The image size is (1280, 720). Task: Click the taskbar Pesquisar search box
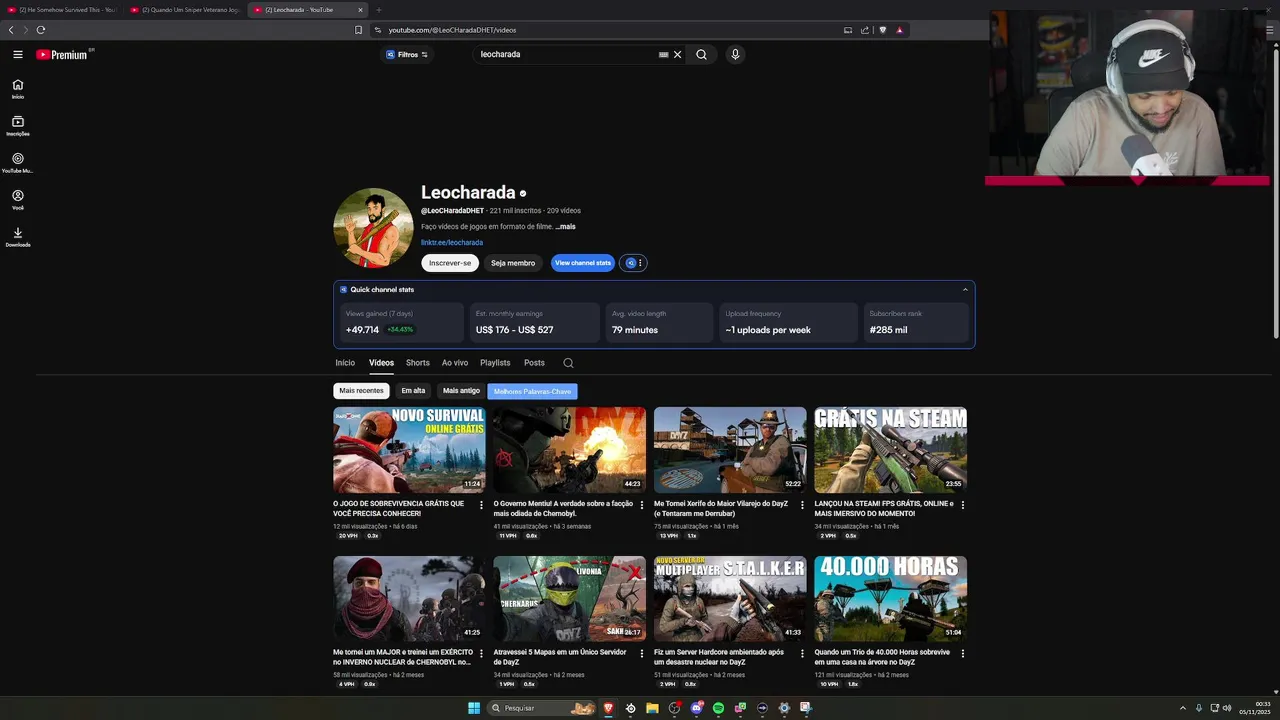pyautogui.click(x=543, y=708)
